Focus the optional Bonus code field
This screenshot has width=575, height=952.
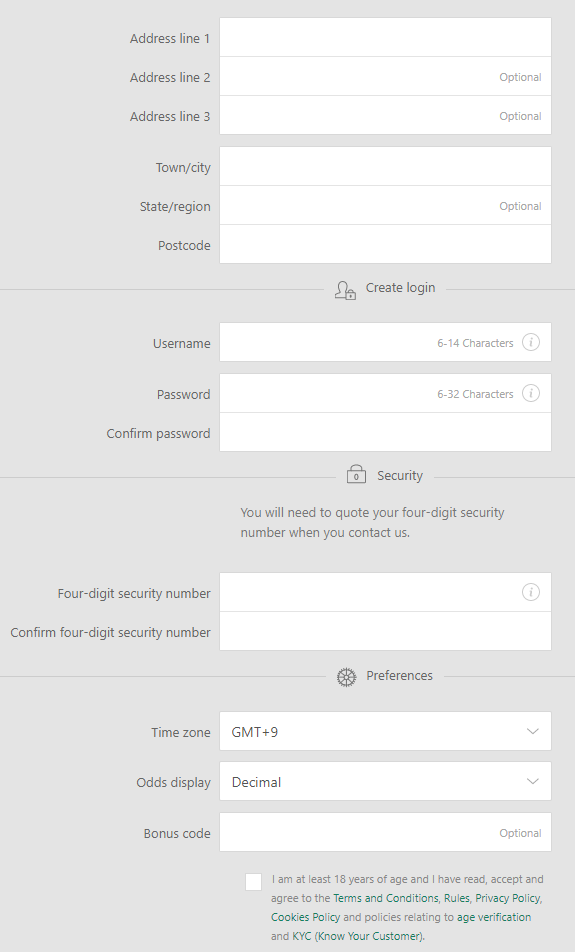385,832
